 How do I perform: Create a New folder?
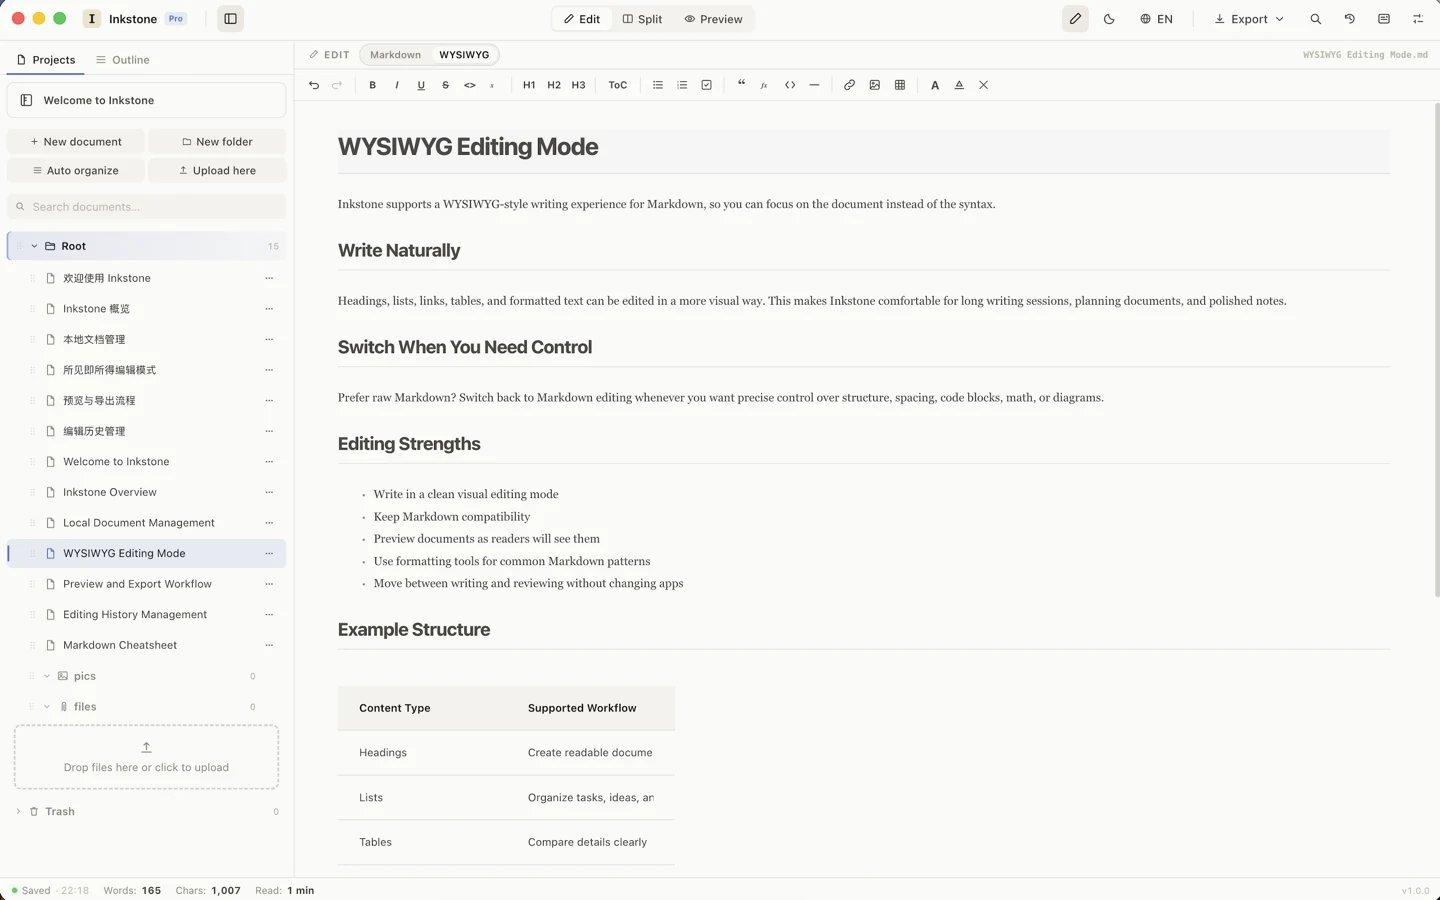(217, 142)
